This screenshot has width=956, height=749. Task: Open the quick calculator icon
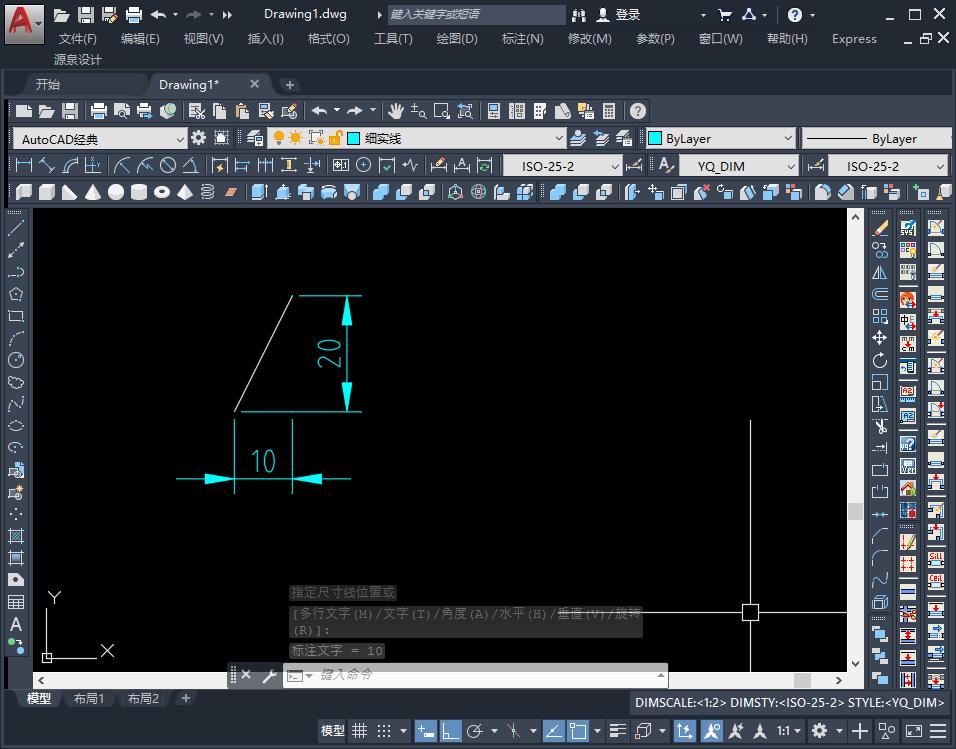[608, 111]
